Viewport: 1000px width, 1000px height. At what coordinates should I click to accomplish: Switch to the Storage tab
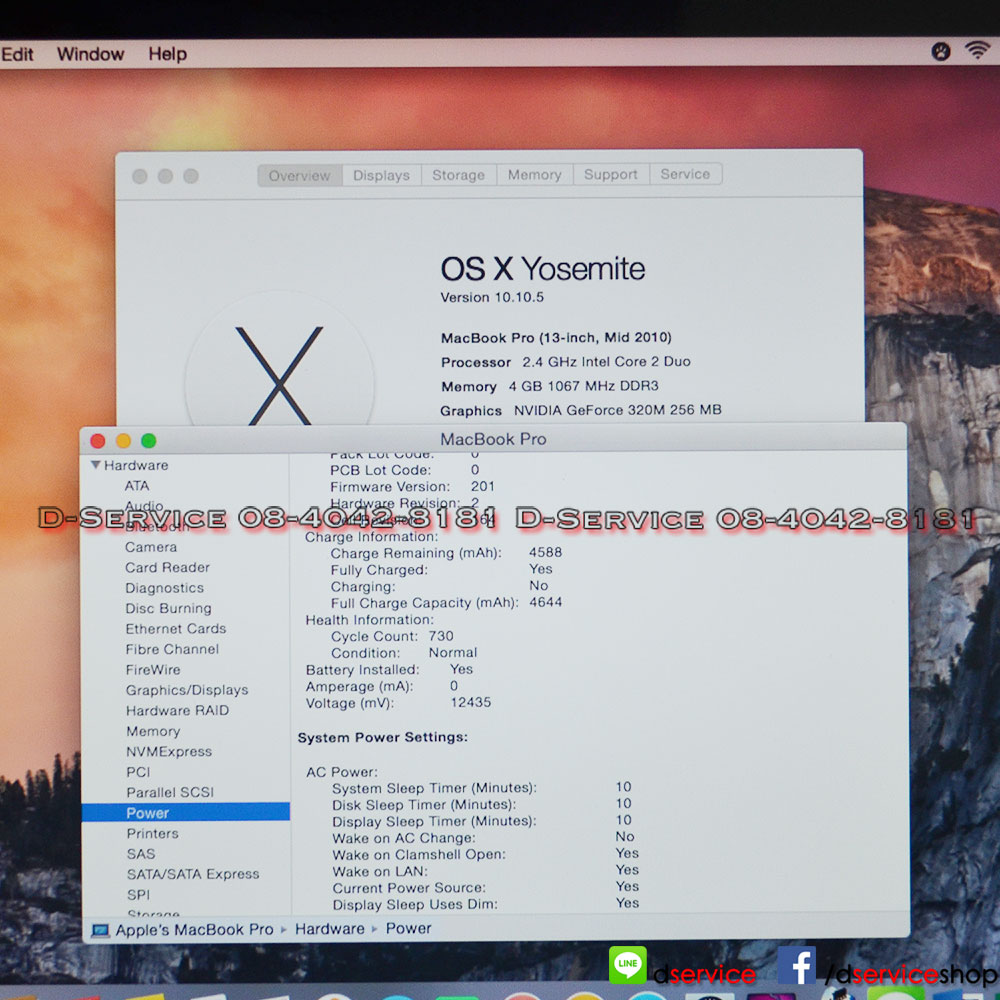click(459, 175)
